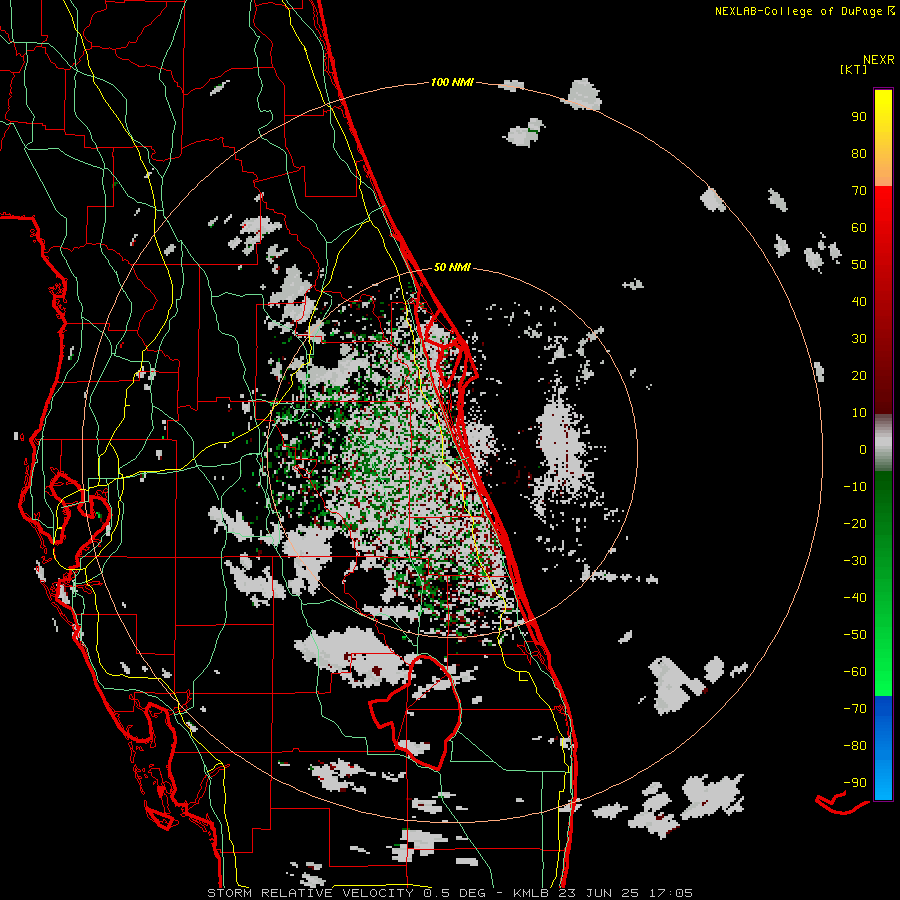Pick the gray zero band of color bar
This screenshot has width=900, height=900.
click(883, 443)
